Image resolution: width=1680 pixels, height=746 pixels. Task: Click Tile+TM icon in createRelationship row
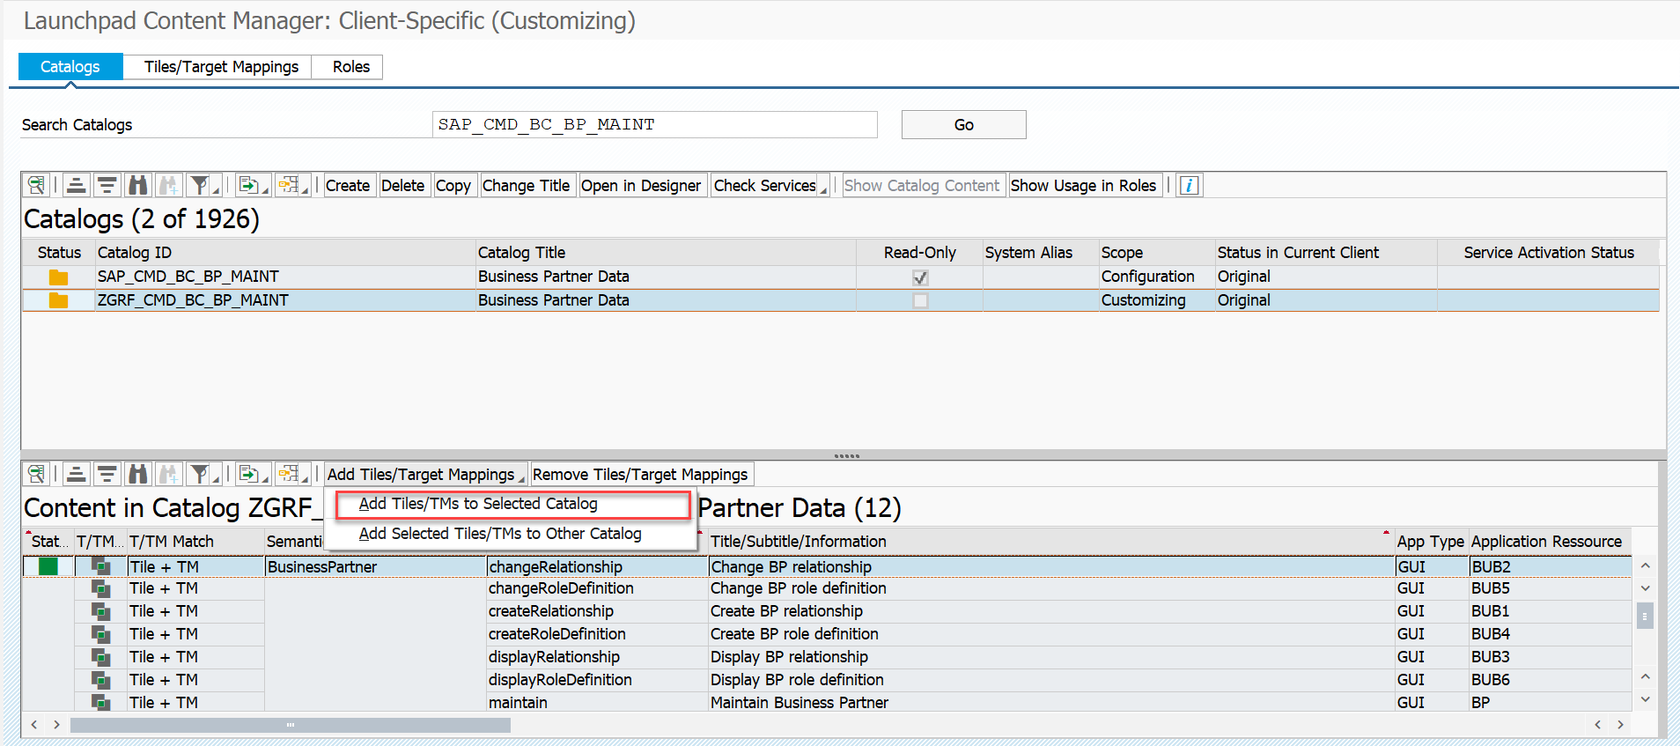point(100,611)
